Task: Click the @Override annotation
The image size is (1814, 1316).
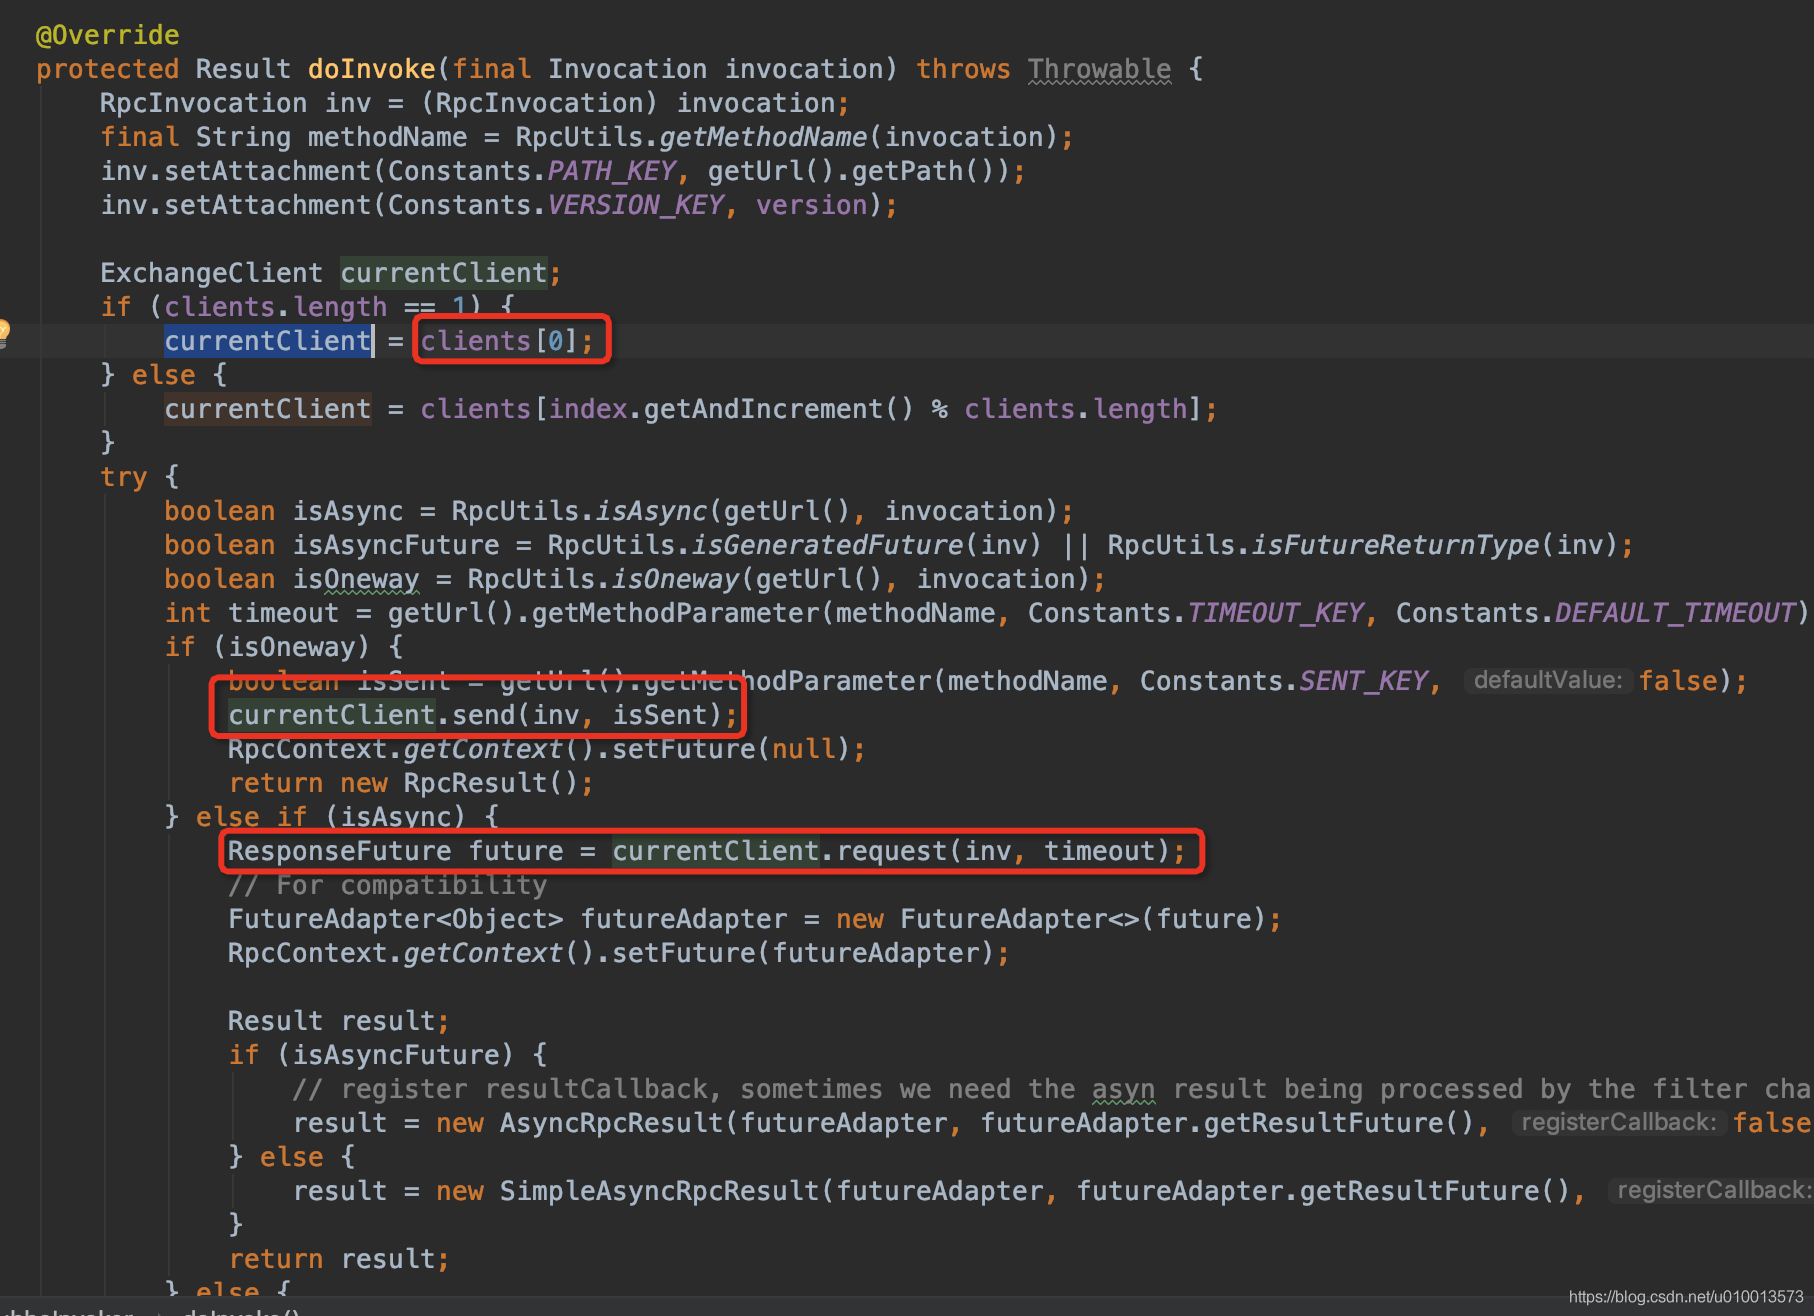Action: click(x=107, y=35)
